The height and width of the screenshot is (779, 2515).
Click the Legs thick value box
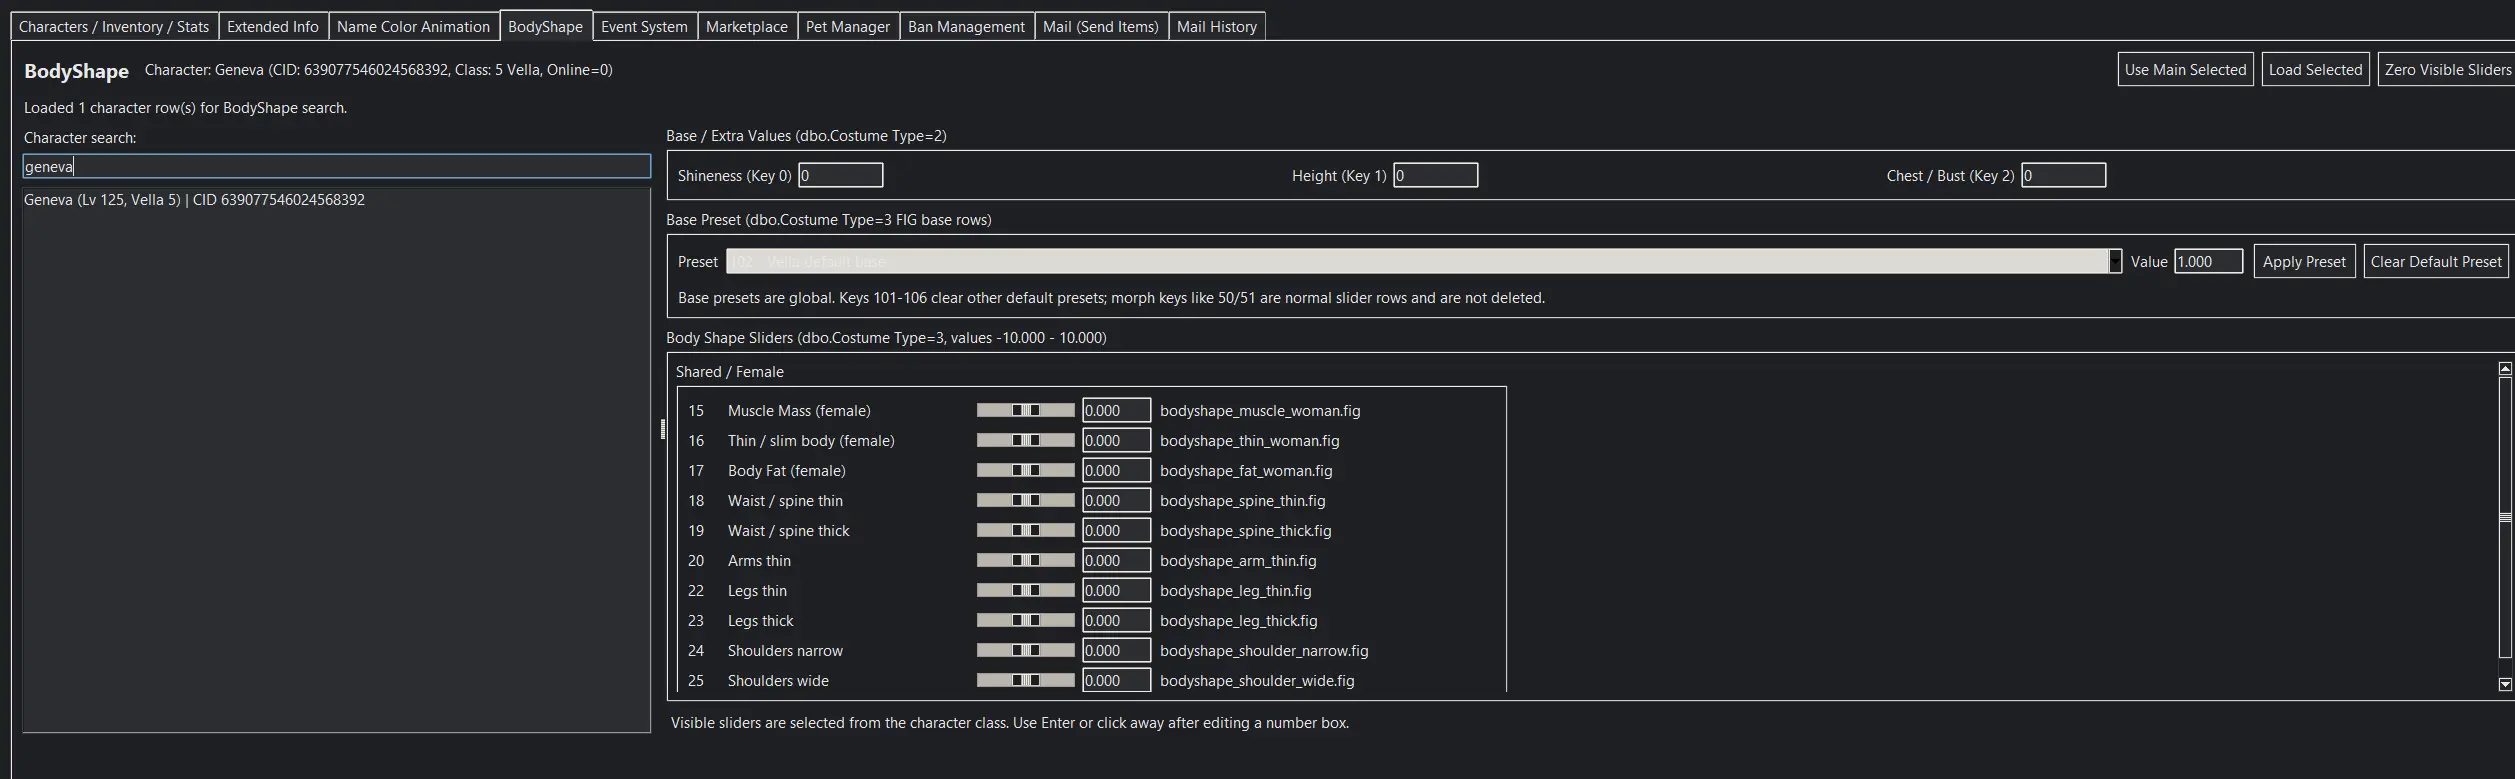point(1116,620)
